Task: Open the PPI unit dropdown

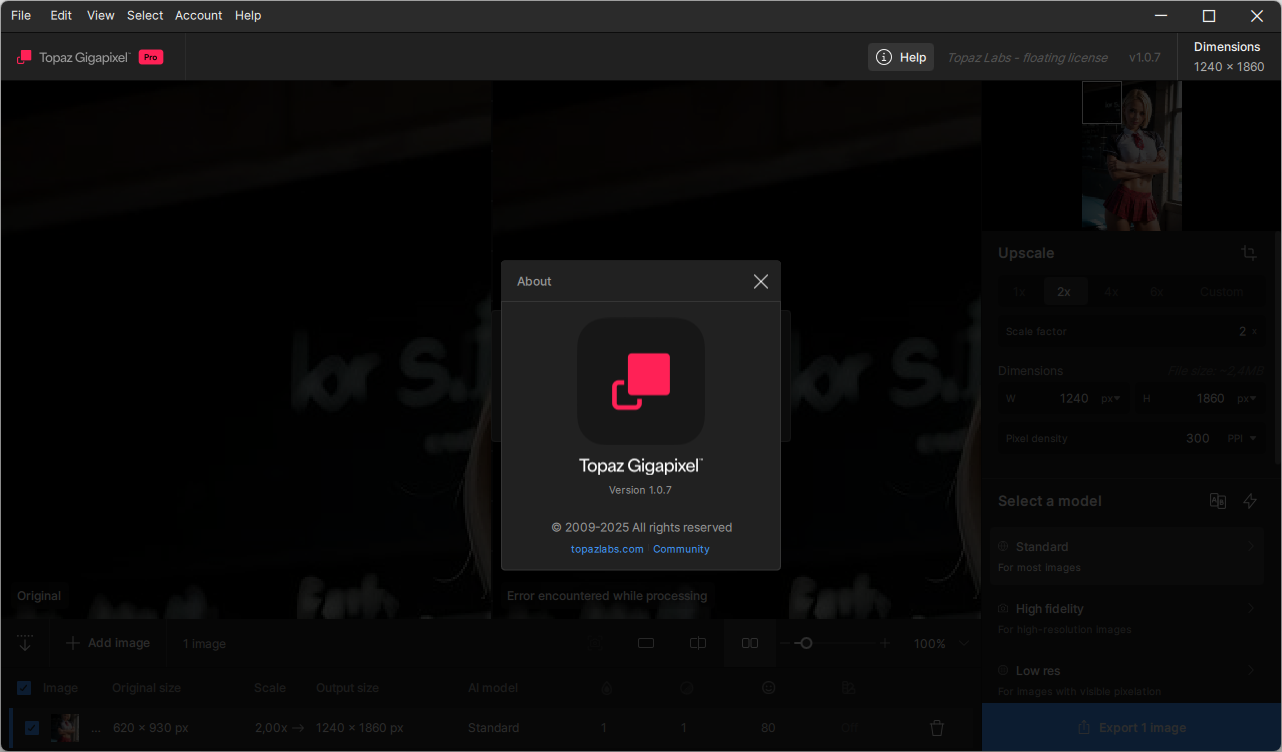Action: coord(1240,438)
